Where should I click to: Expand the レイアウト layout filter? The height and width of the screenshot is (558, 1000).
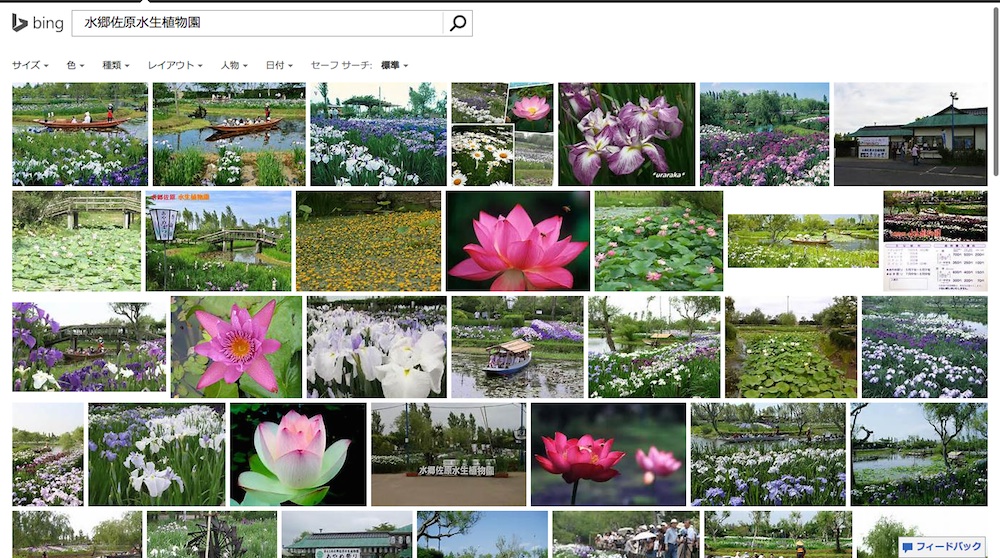click(x=175, y=65)
